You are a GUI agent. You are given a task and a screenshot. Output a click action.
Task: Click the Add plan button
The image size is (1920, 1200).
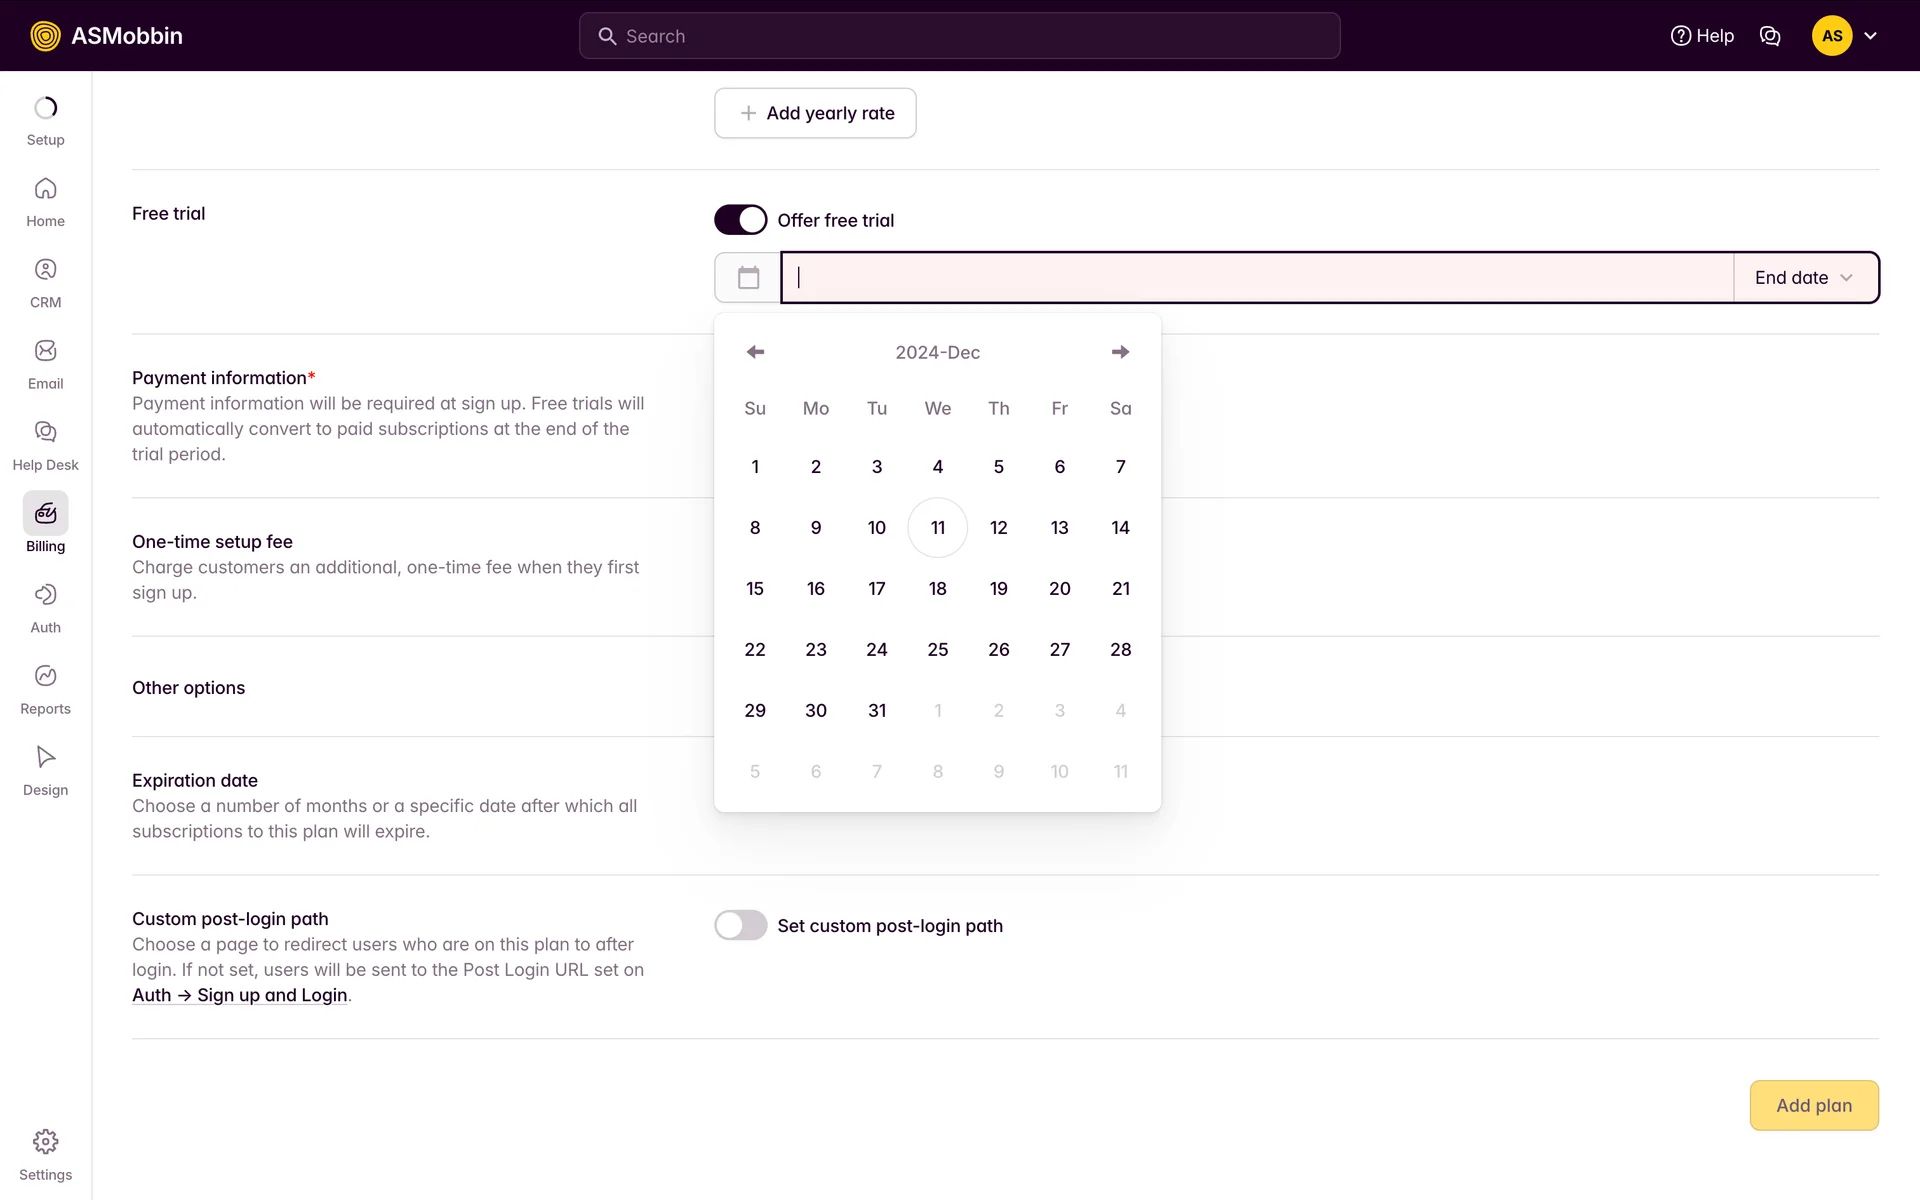[x=1813, y=1105]
